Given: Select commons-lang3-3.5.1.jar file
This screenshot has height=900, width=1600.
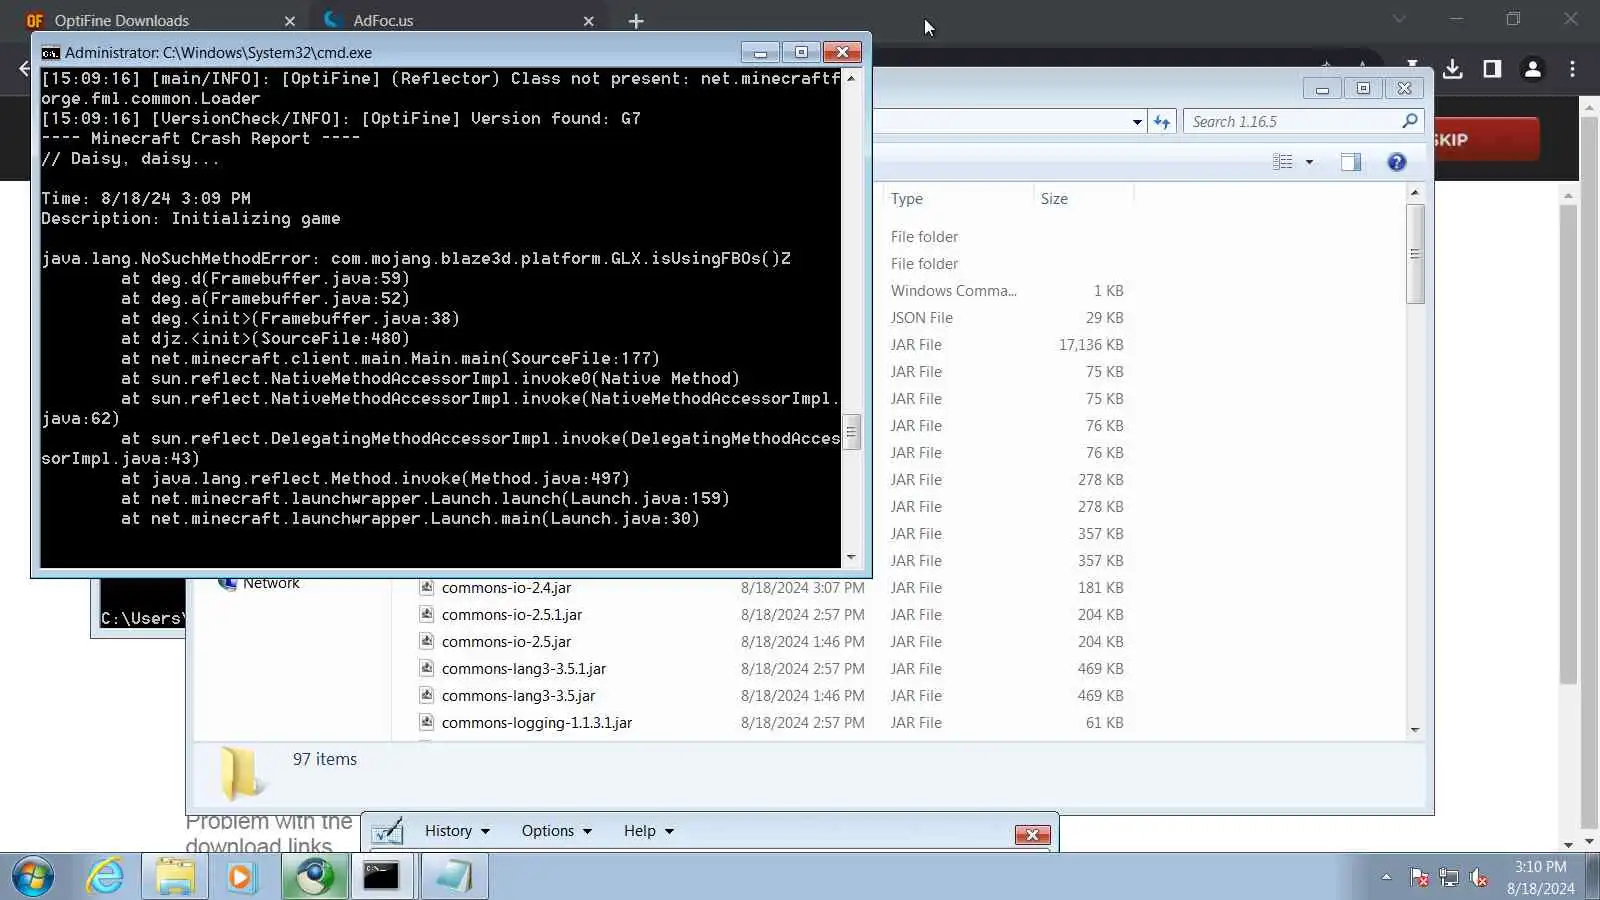Looking at the screenshot, I should (x=523, y=669).
